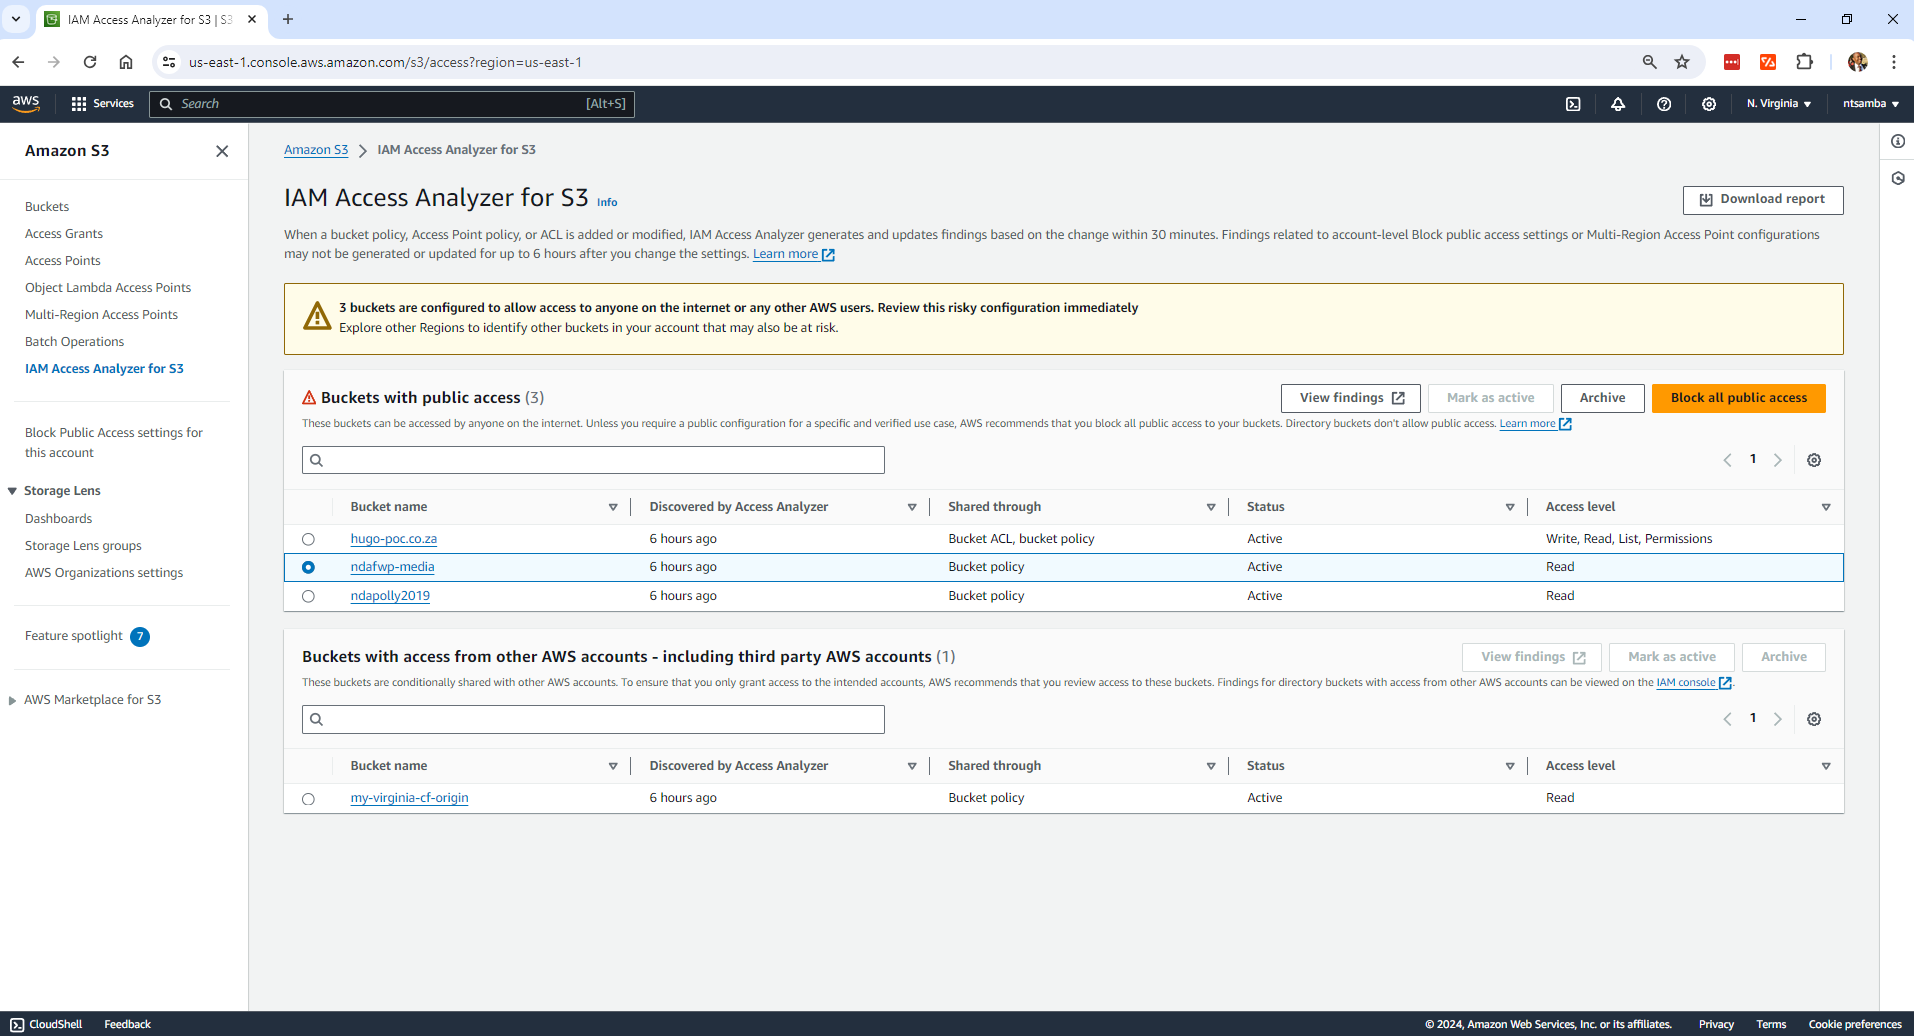Open the ndafwp-media bucket link
This screenshot has height=1036, width=1914.
point(392,567)
